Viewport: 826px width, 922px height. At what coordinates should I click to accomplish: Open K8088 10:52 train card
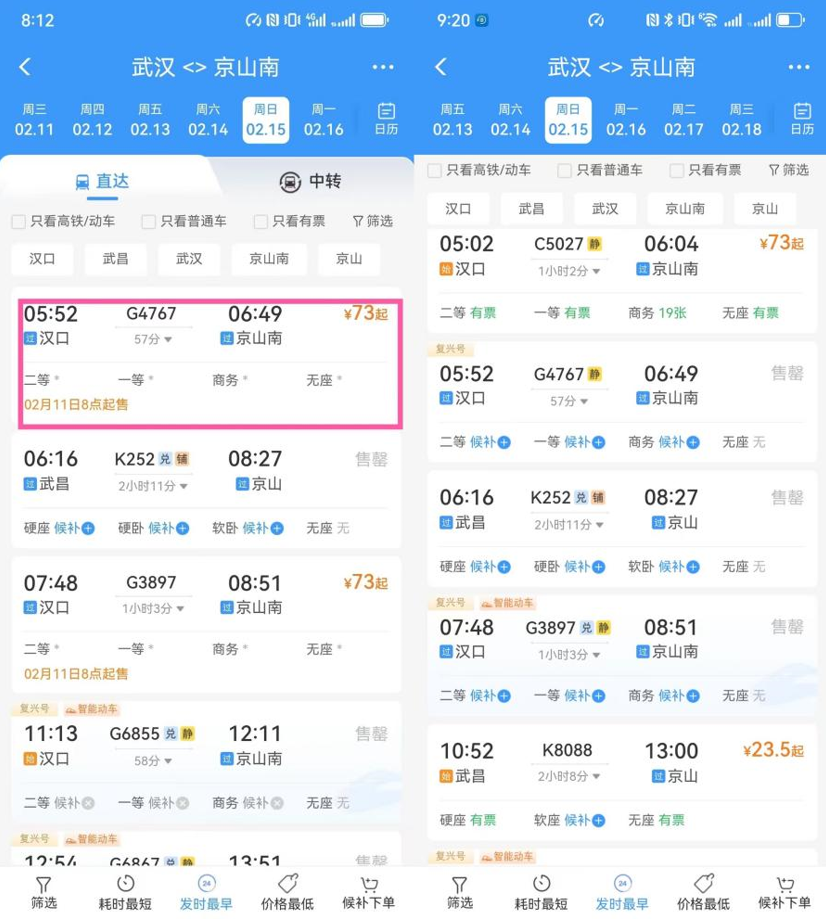pyautogui.click(x=621, y=783)
